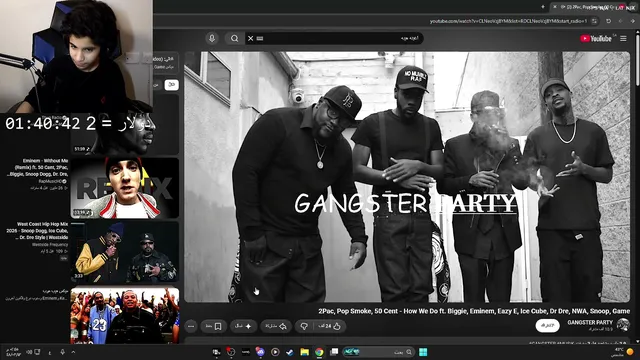The width and height of the screenshot is (640, 360).
Task: Save video with the bookmark button
Action: (x=213, y=326)
